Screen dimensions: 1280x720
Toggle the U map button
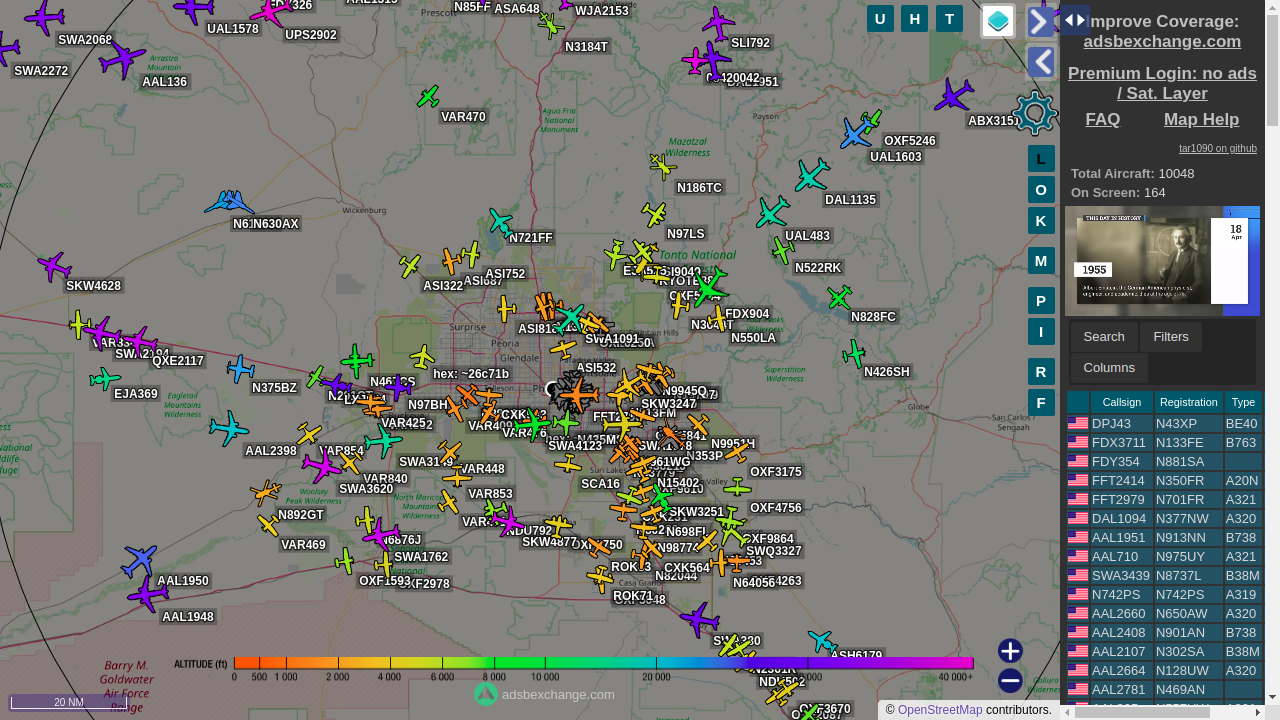pyautogui.click(x=880, y=18)
